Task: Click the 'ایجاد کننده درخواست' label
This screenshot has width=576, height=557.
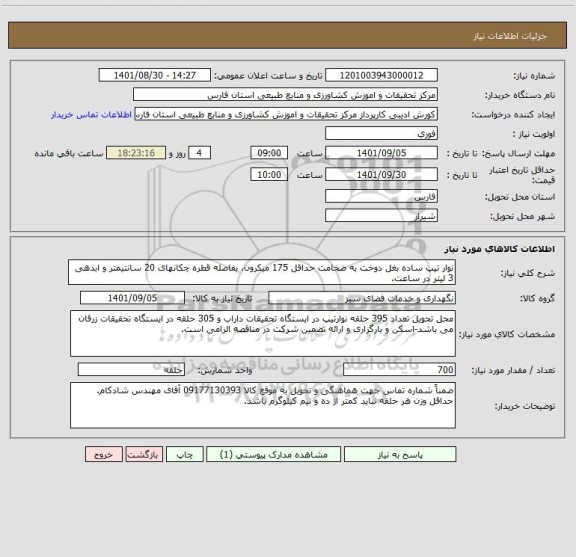Action: coord(513,115)
